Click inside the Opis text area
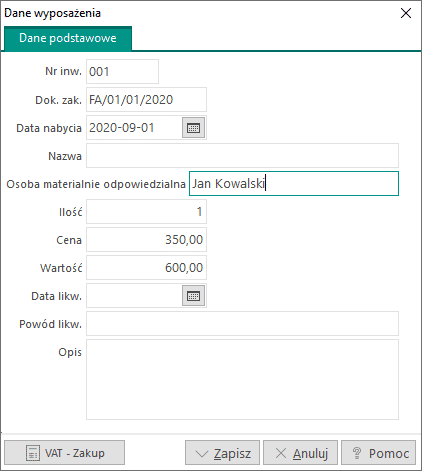This screenshot has width=422, height=471. (242, 380)
